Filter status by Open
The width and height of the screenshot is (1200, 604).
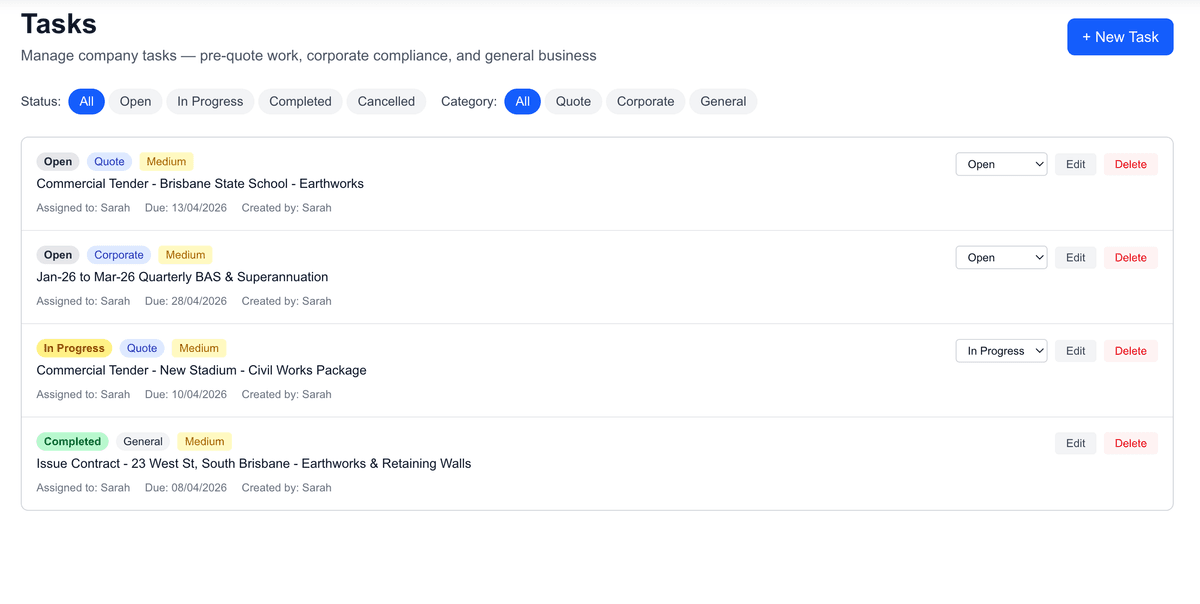(x=135, y=101)
